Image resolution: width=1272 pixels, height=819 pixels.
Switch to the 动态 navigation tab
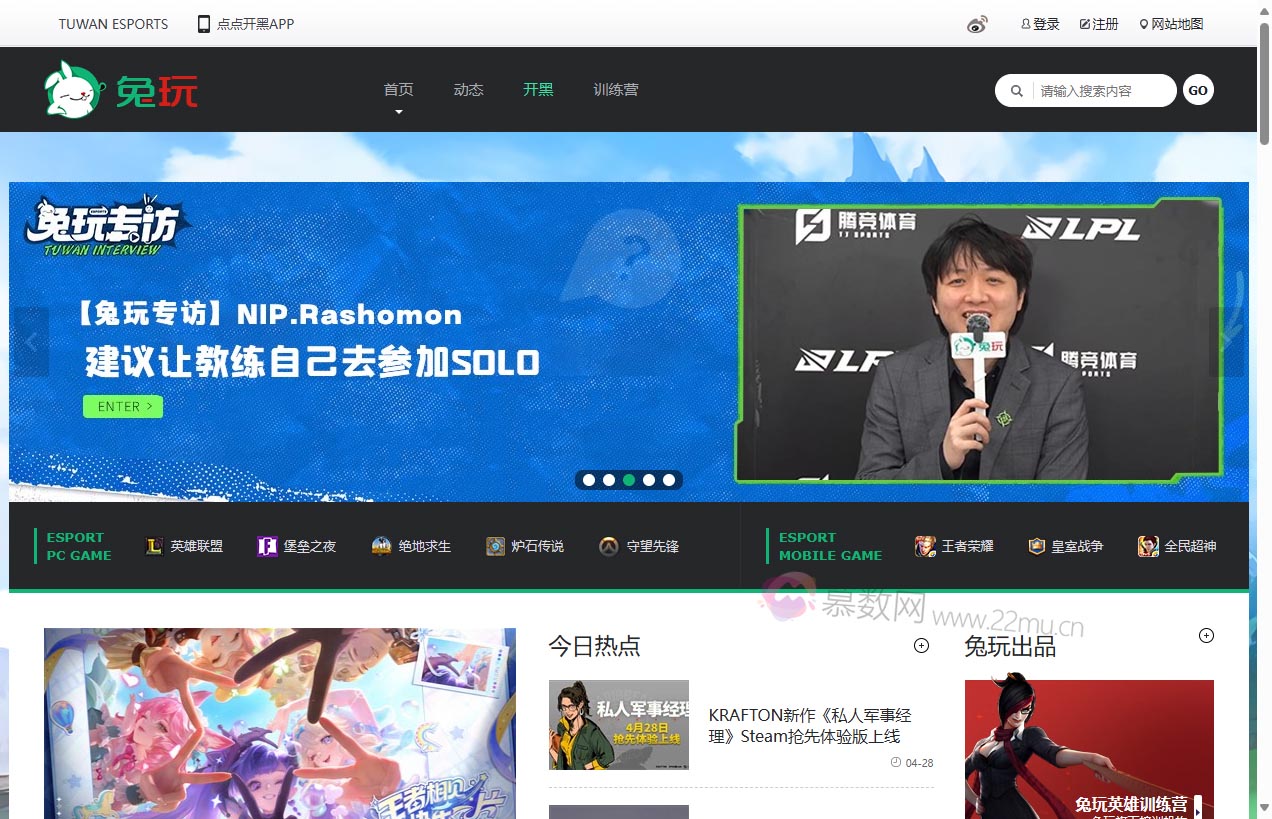tap(468, 88)
